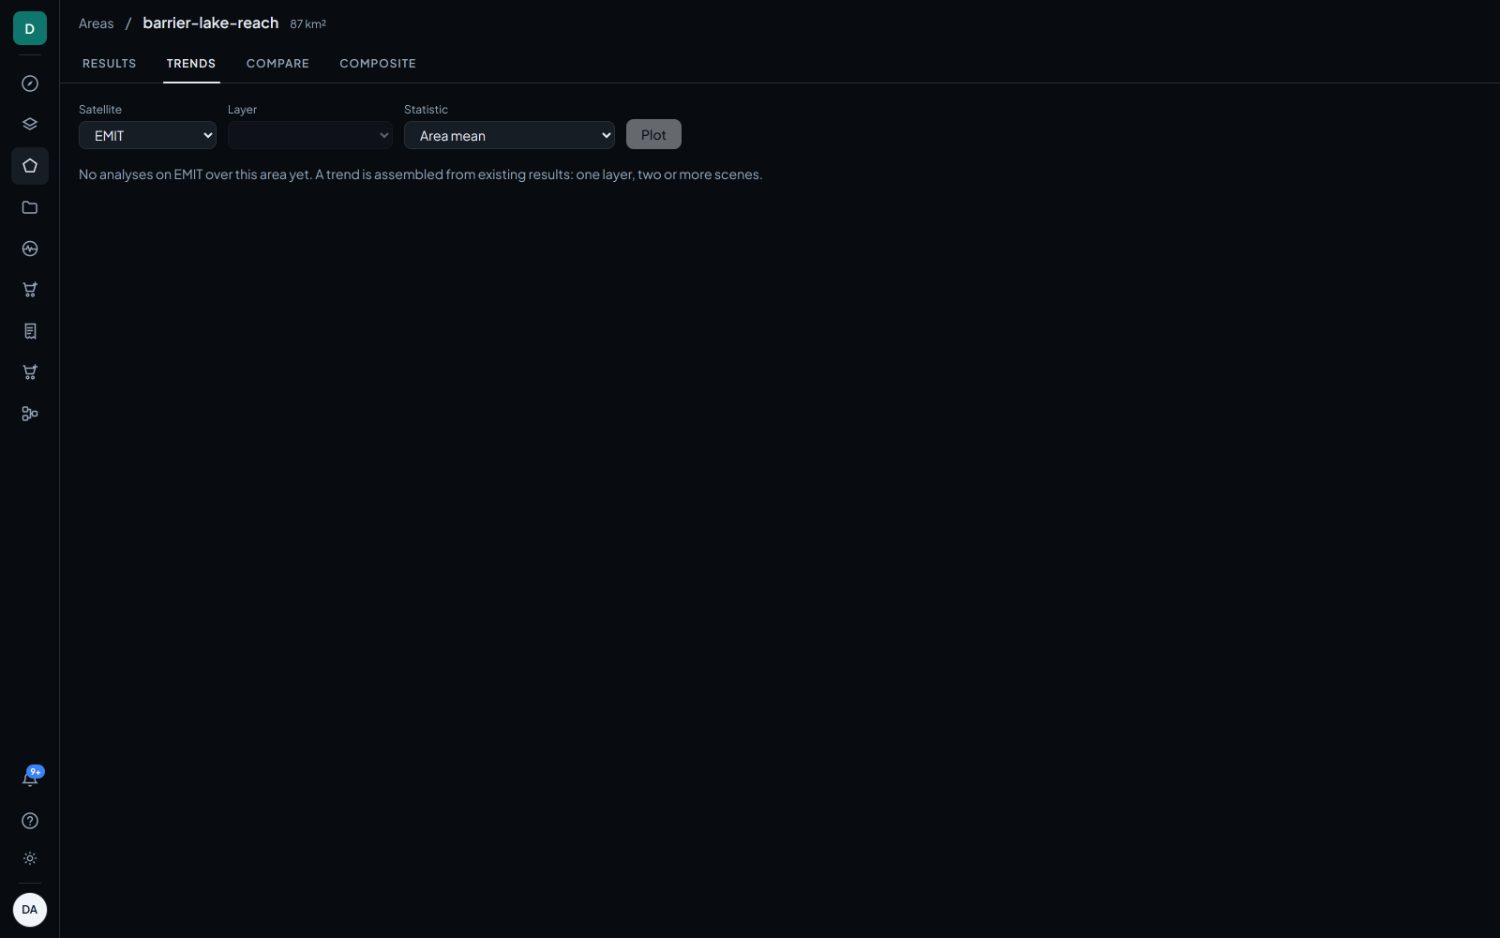Open the Composite tab
Viewport: 1500px width, 938px height.
(378, 63)
